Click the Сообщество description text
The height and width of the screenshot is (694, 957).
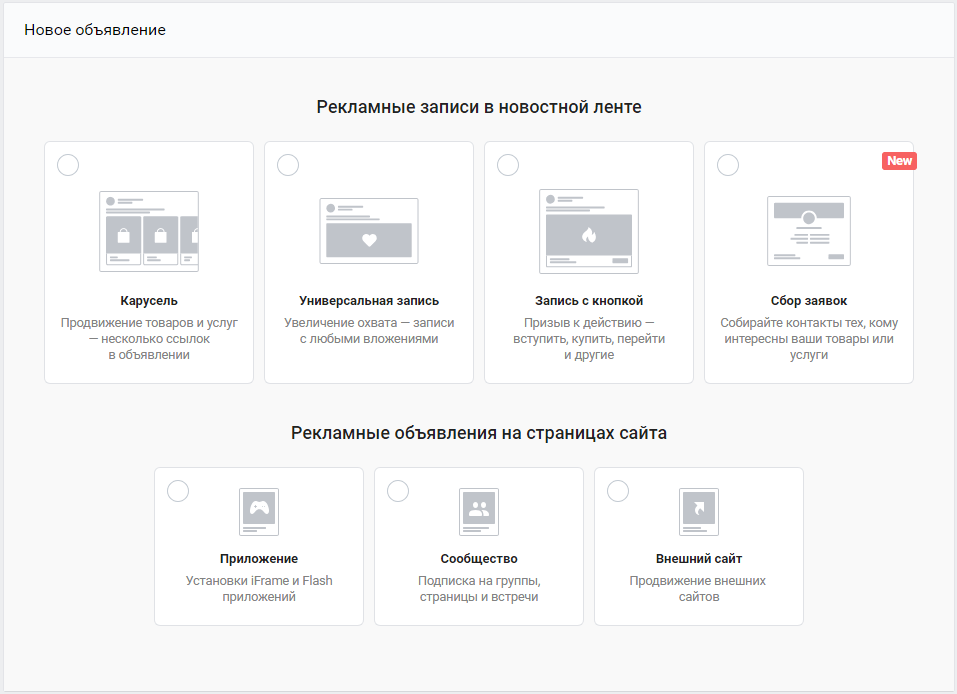pyautogui.click(x=479, y=589)
